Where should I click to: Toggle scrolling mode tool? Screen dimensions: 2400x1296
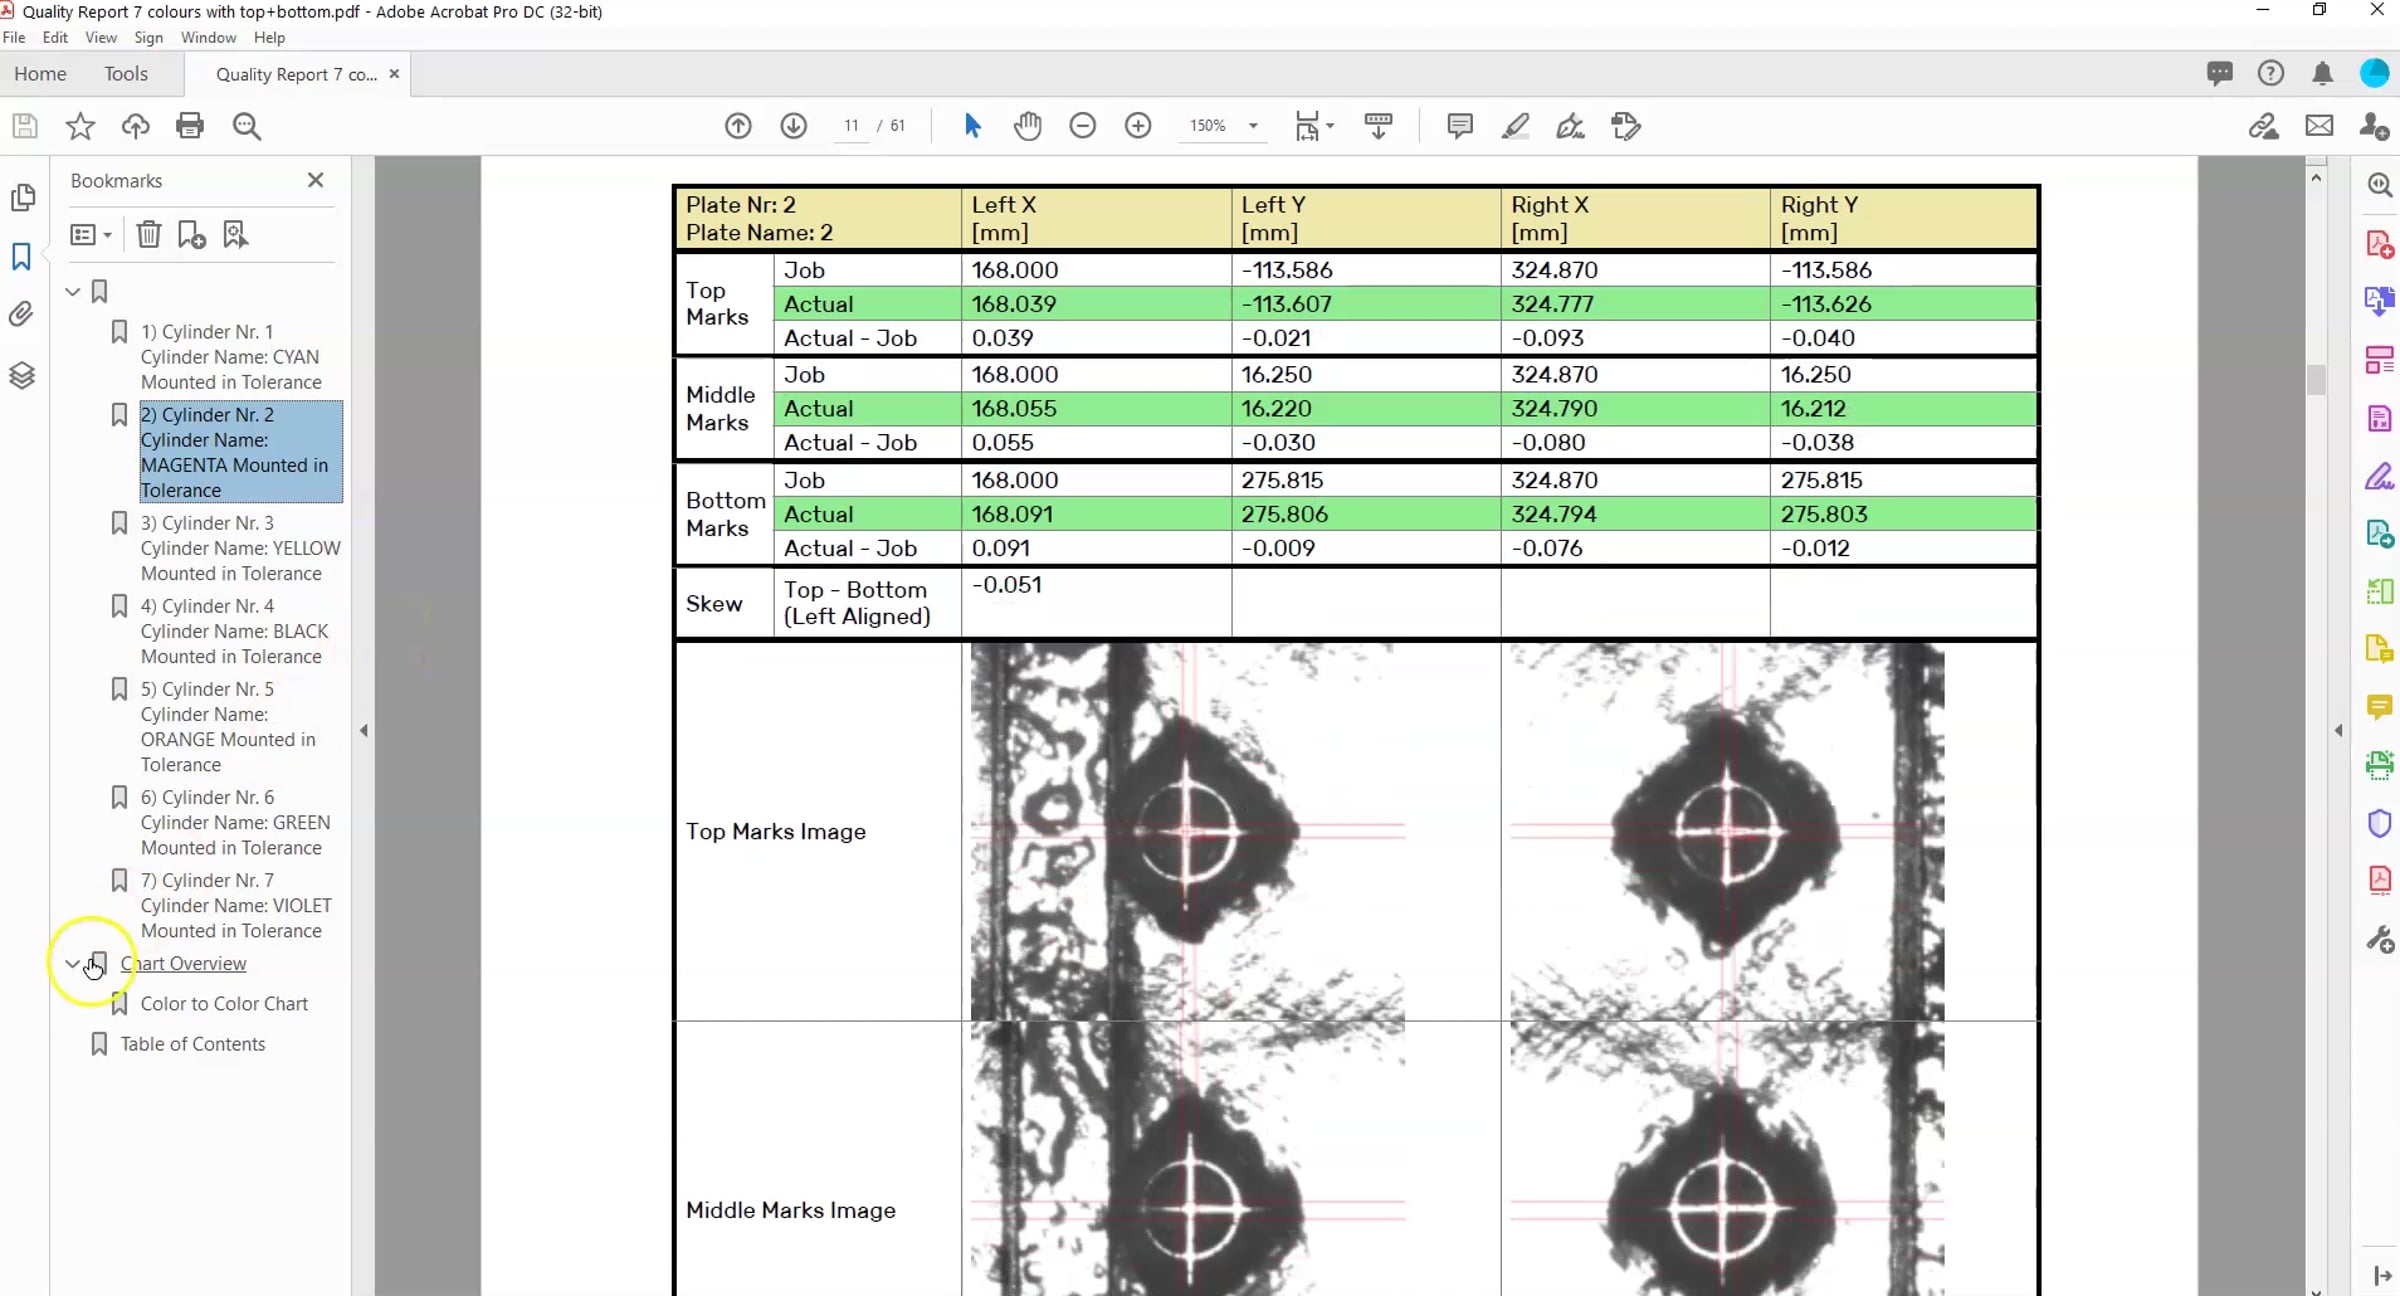(1378, 126)
